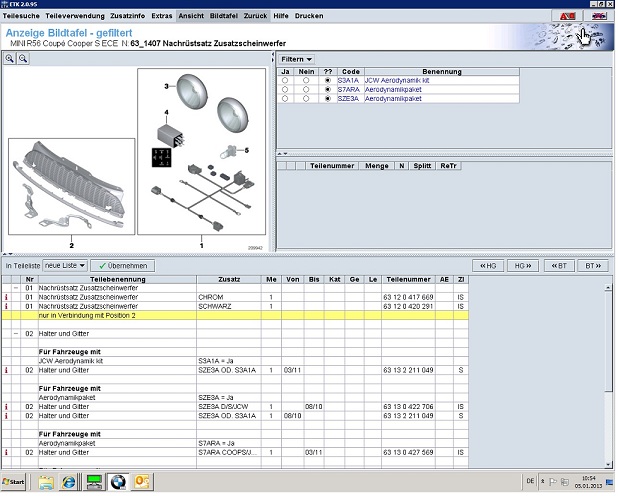Select Ja for S3A1A JCW Aerodynamik kit
Screen dimensions: 618x496
[x=285, y=81]
